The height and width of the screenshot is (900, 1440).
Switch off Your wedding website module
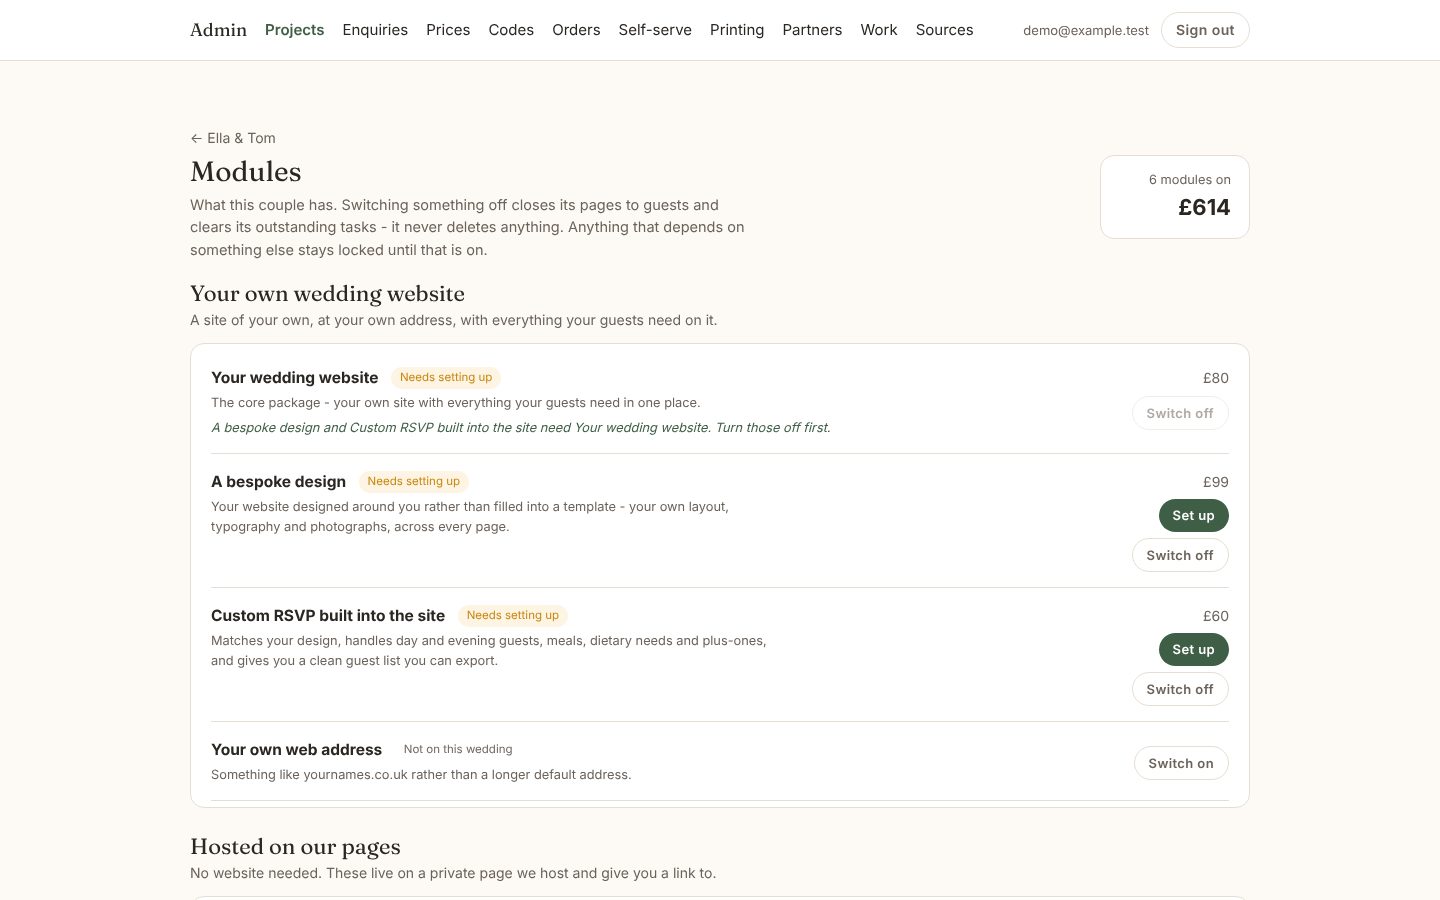(x=1180, y=413)
